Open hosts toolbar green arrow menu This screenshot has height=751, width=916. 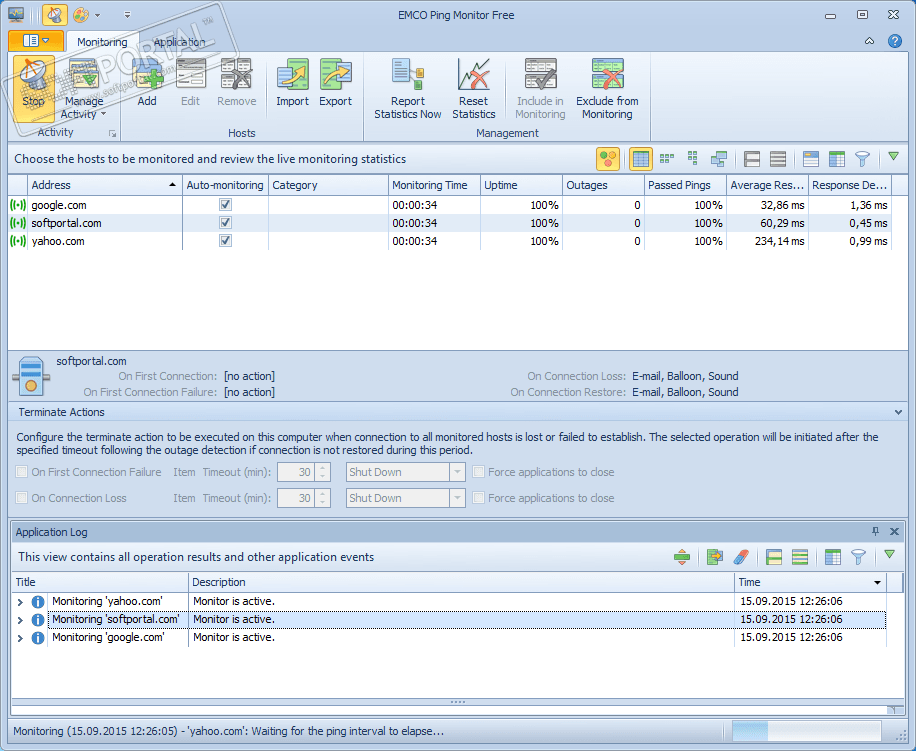[893, 157]
